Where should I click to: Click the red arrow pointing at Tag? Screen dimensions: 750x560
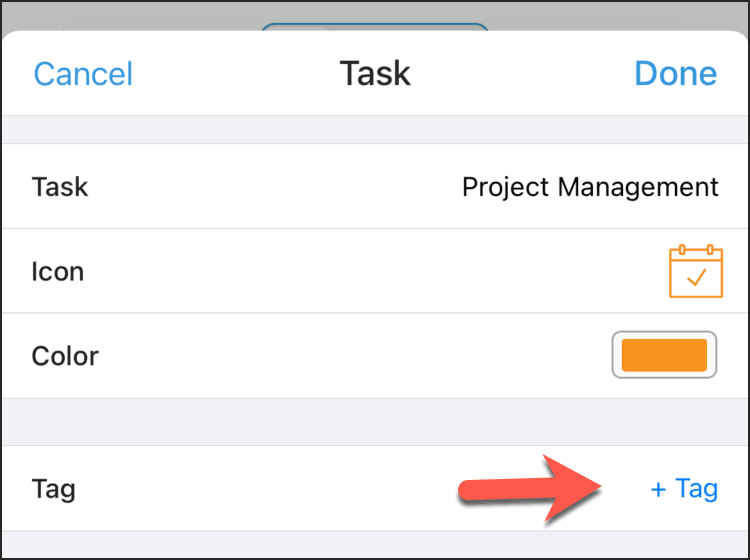point(529,489)
